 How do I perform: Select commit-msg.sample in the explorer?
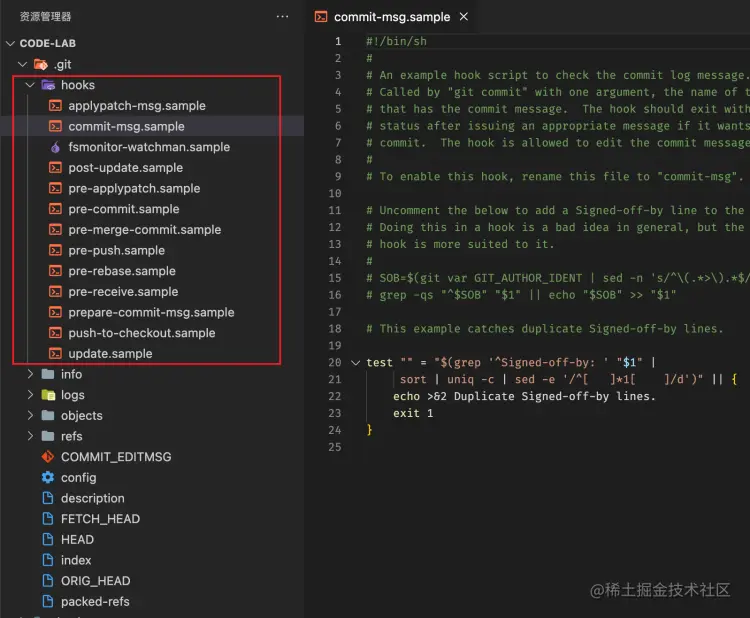click(126, 126)
